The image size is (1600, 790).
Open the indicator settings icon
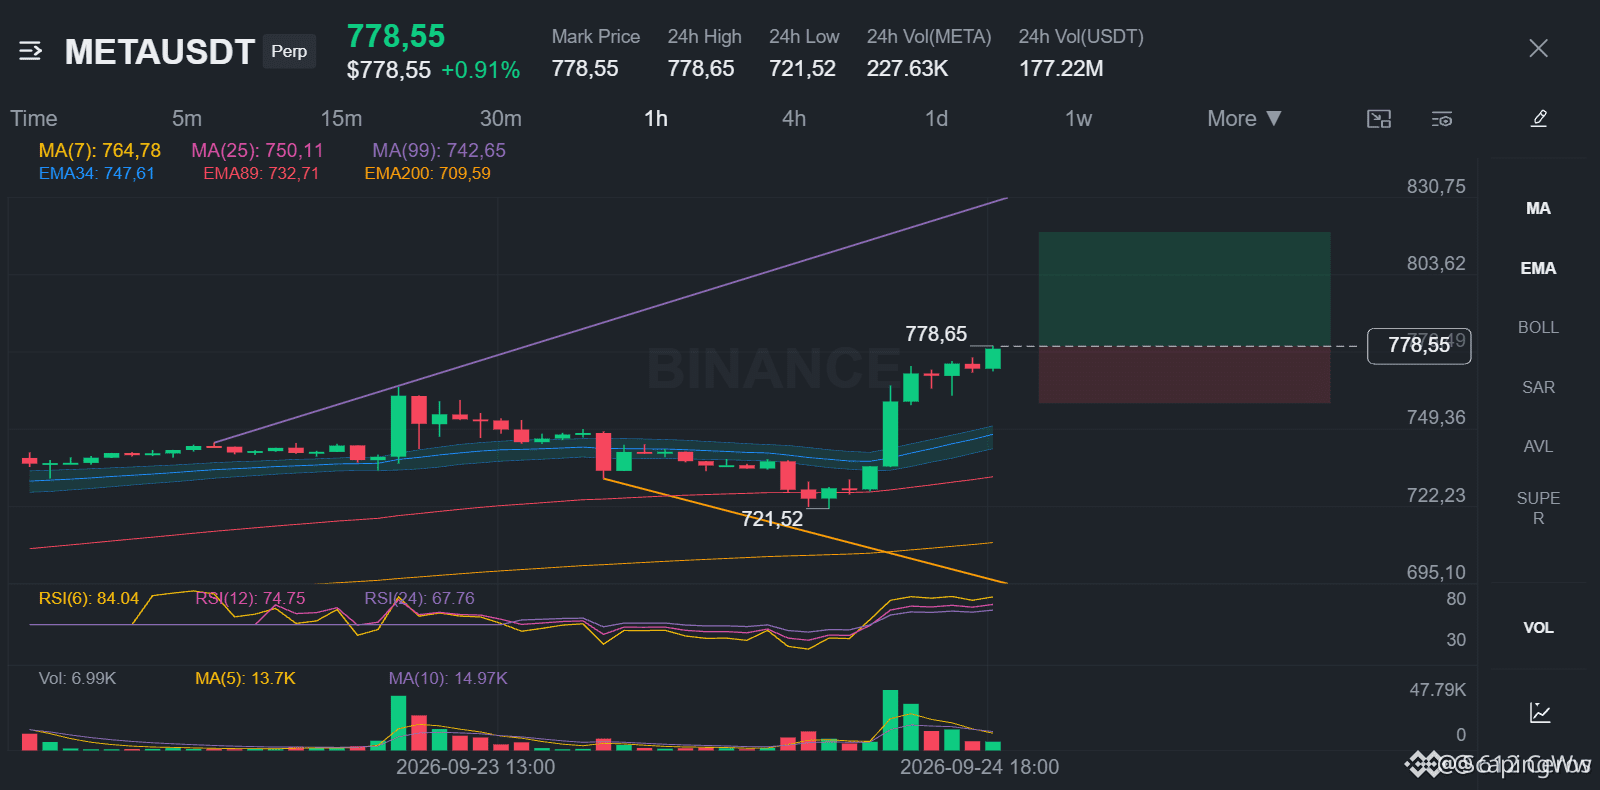click(1442, 119)
